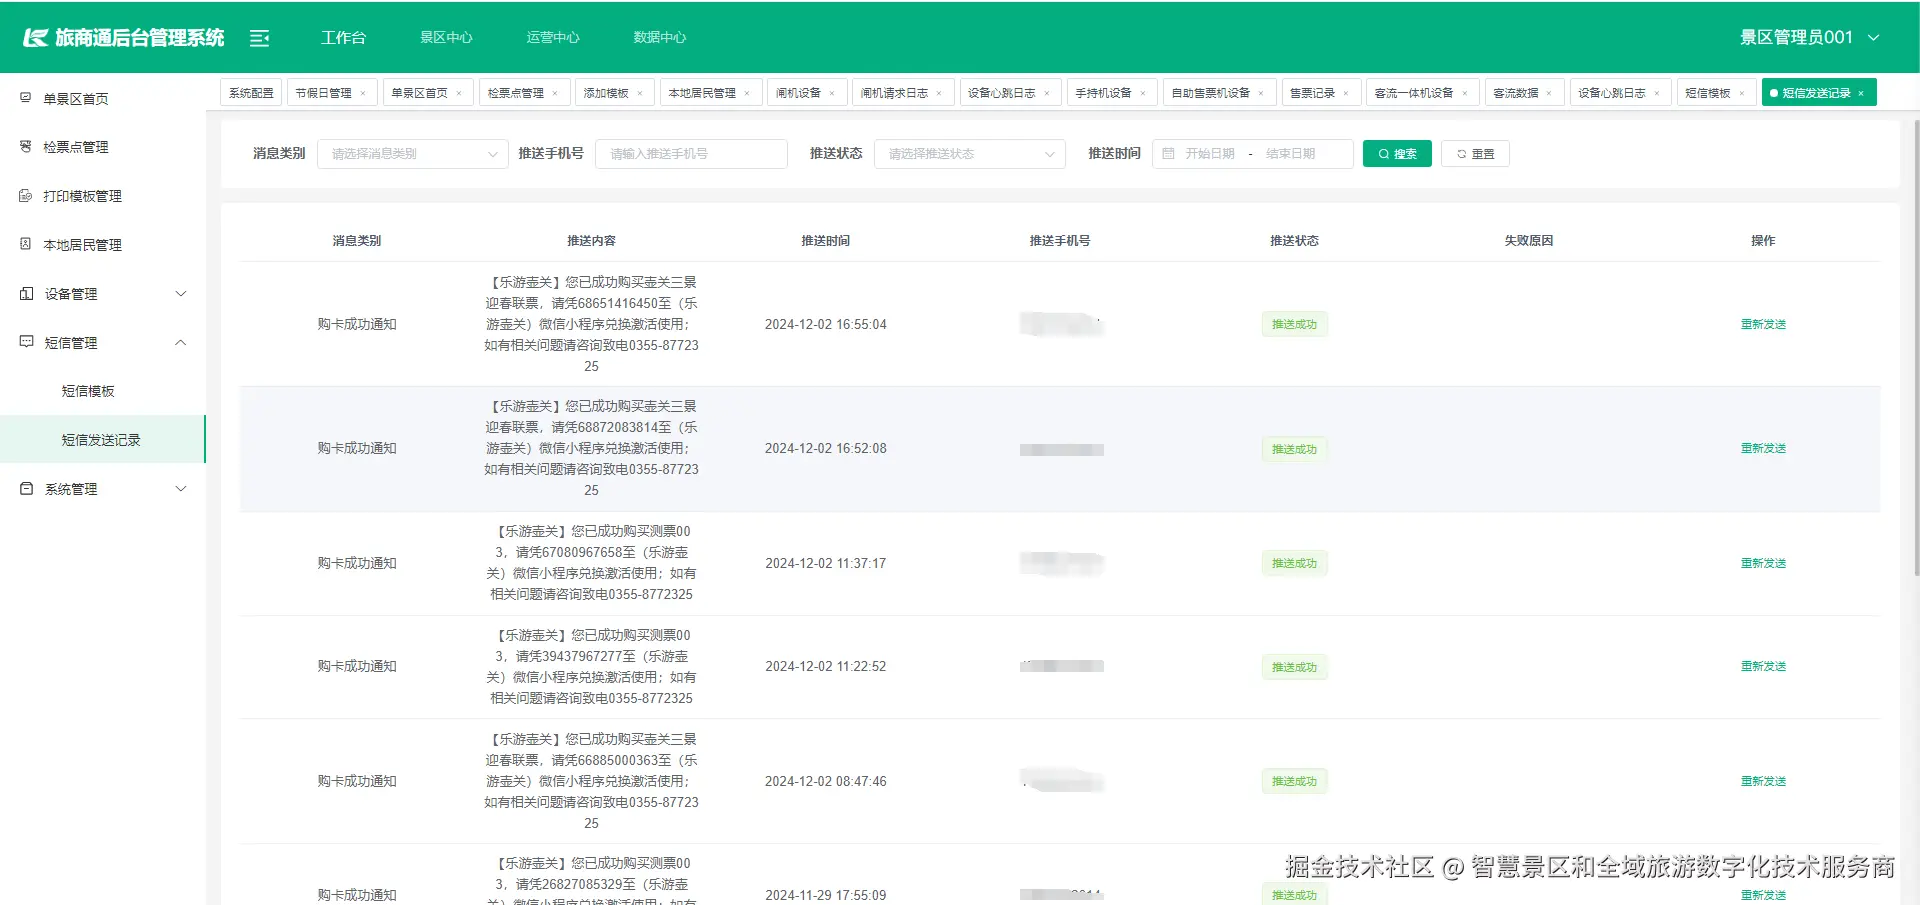Close the 短信模板 tab
The image size is (1920, 905).
pos(1742,93)
